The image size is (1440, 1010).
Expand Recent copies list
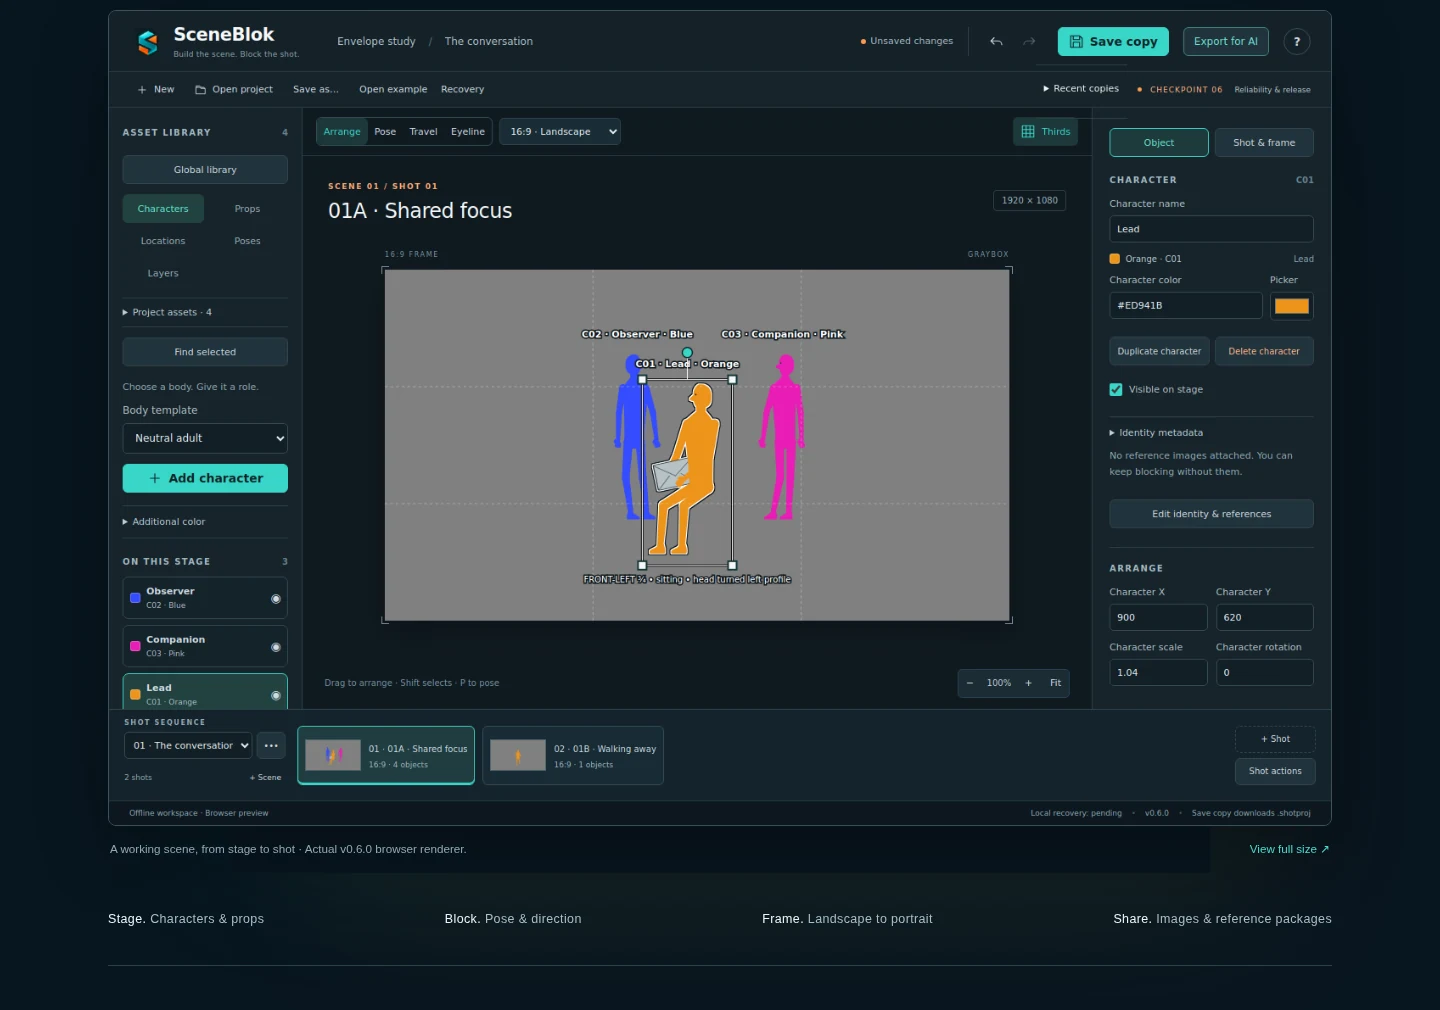1081,88
